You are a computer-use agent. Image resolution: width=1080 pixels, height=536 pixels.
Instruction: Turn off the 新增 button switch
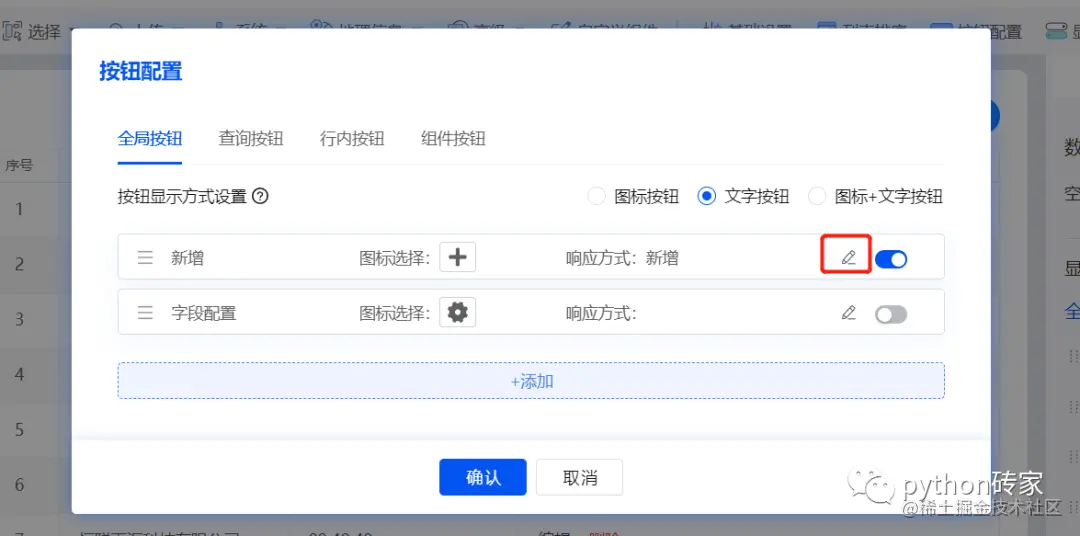click(x=891, y=259)
